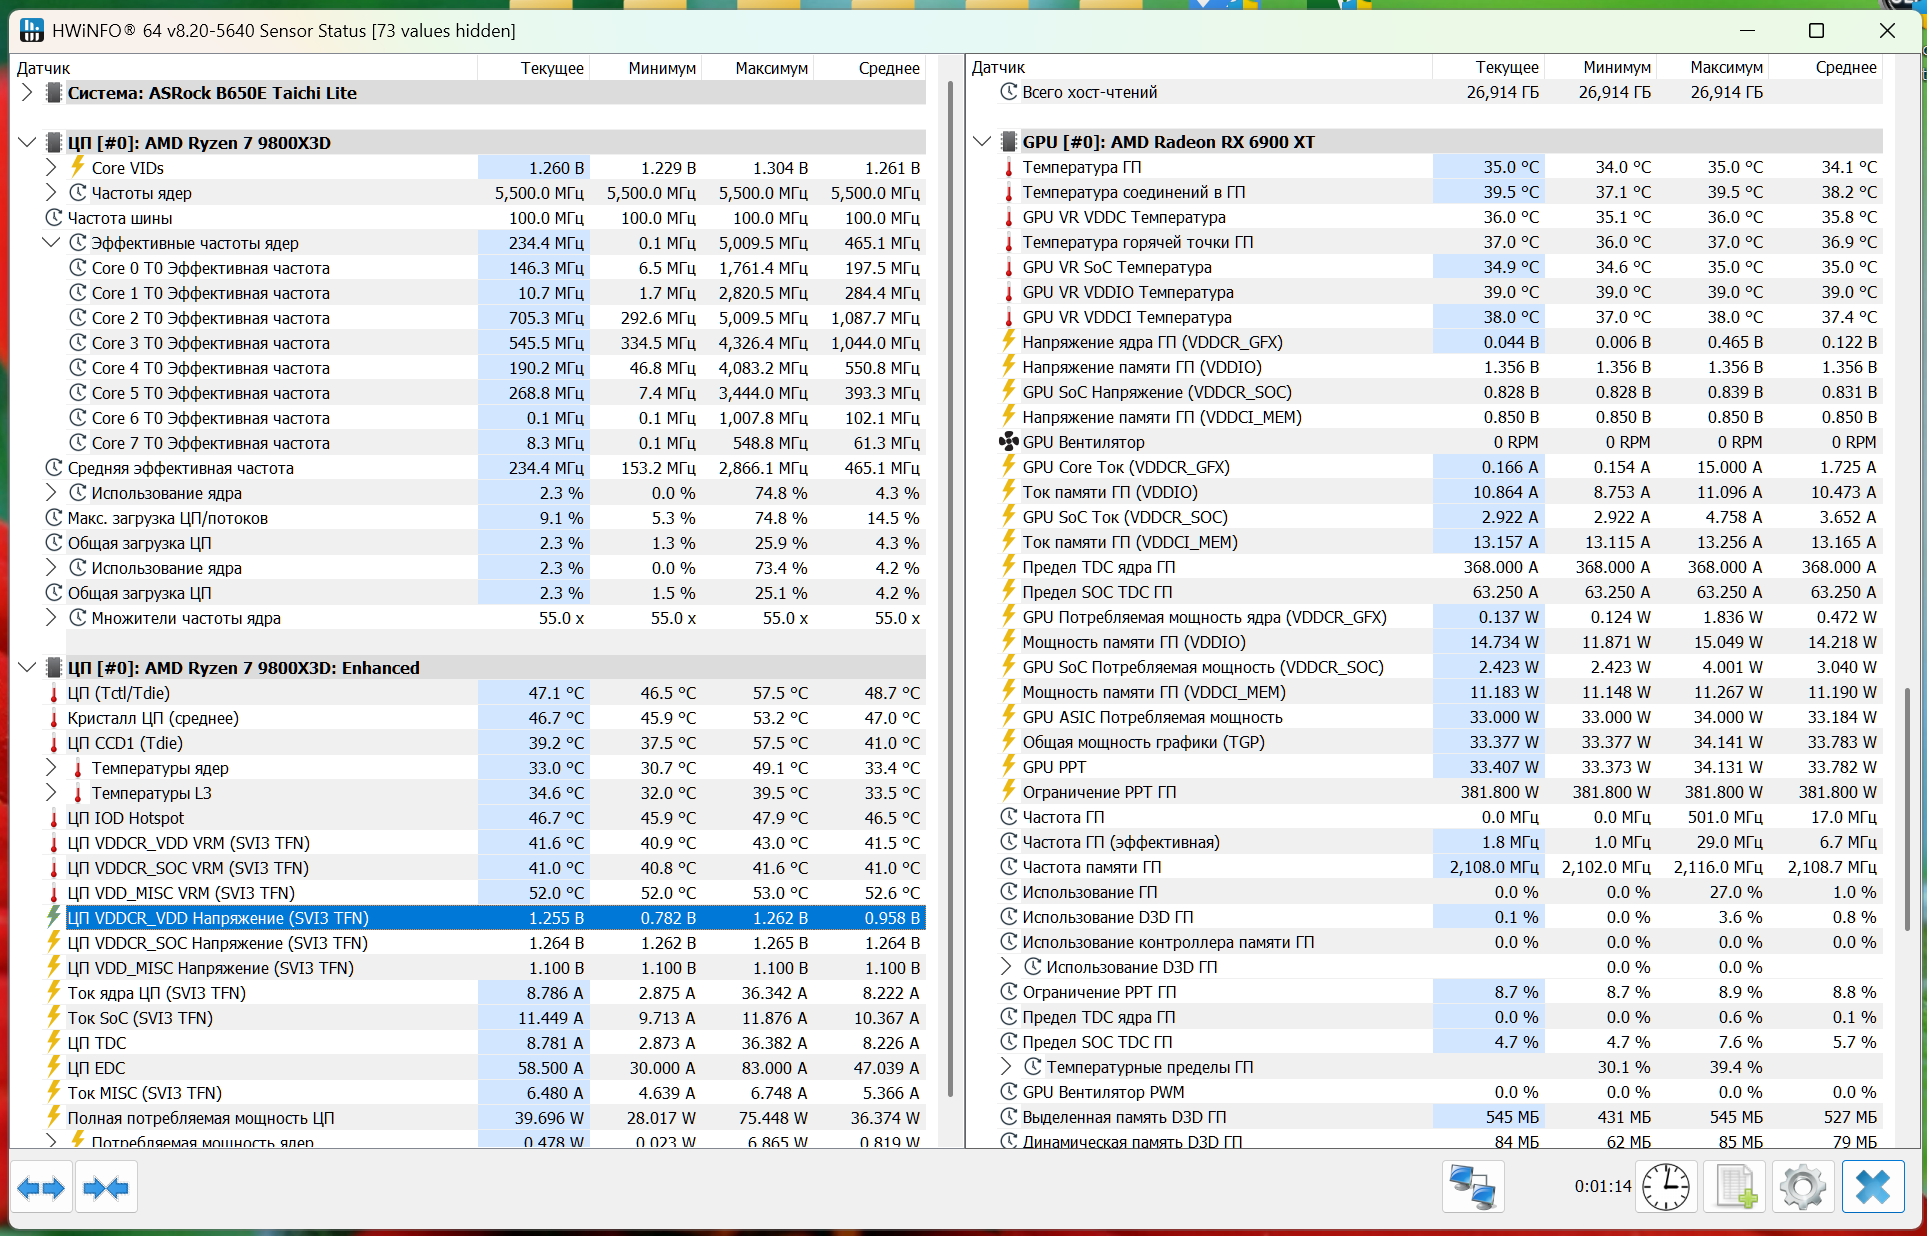The width and height of the screenshot is (1927, 1236).
Task: Click the clock reset timer icon
Action: [x=1666, y=1188]
